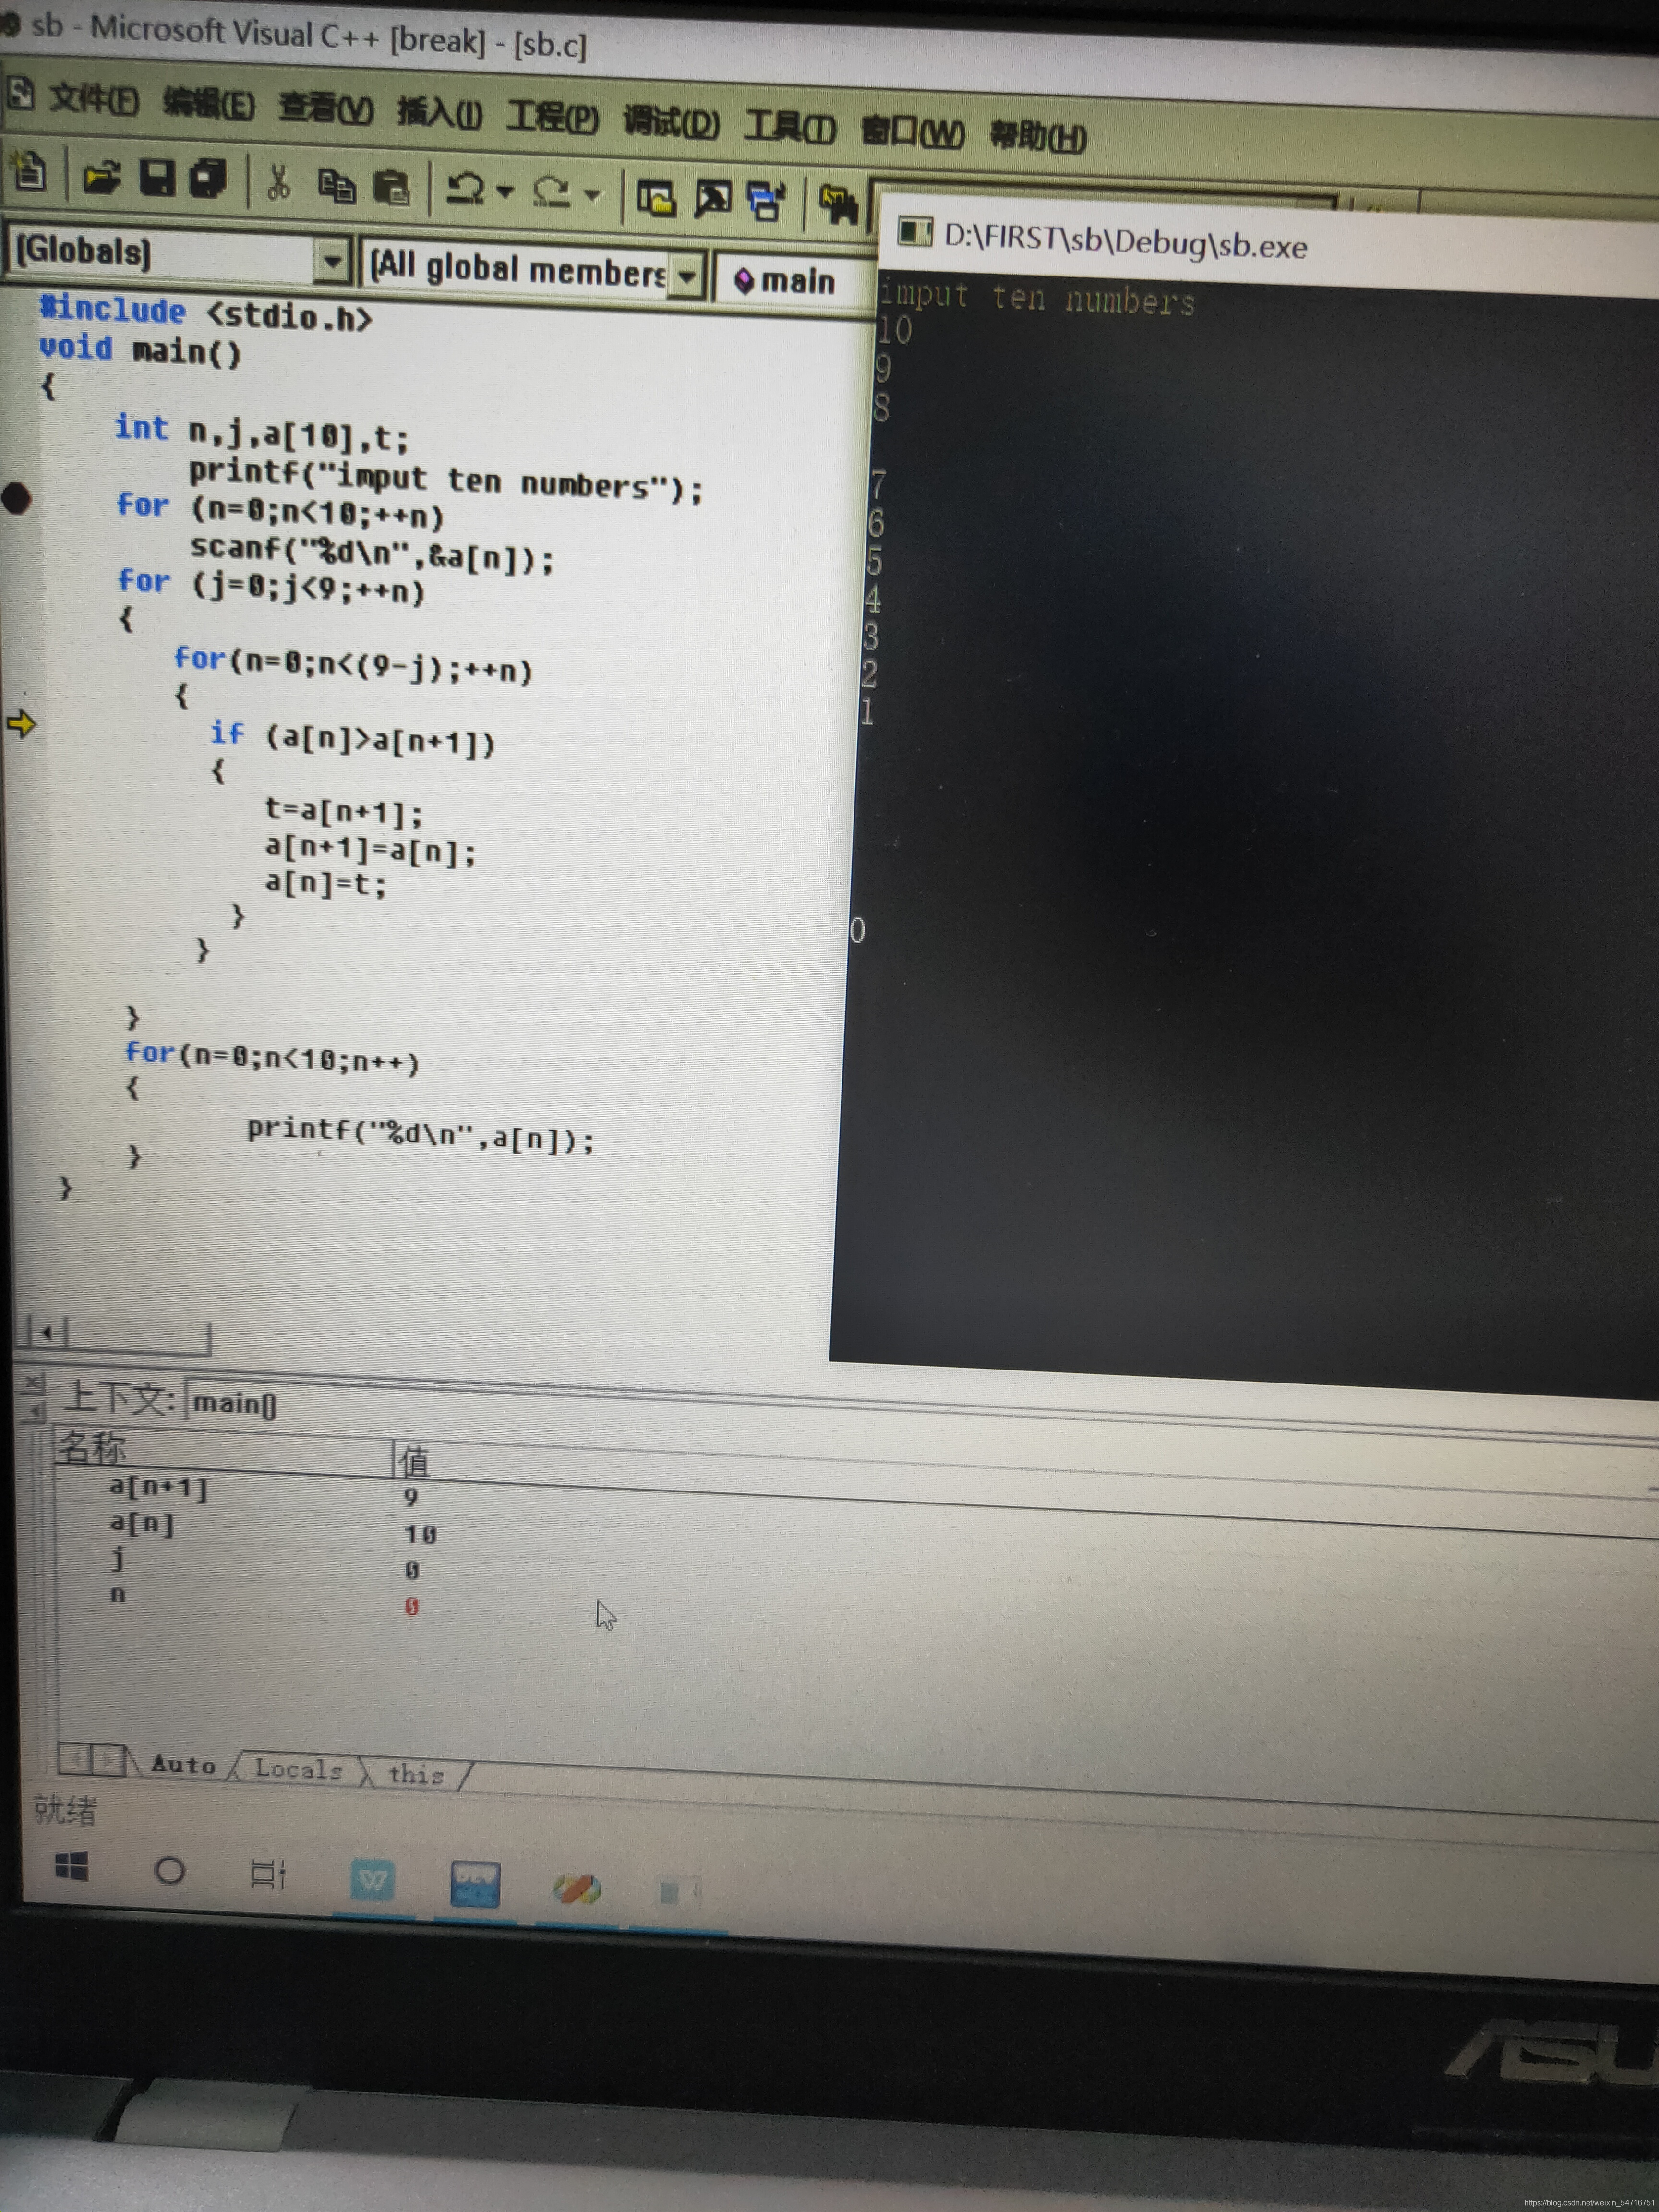Open the Windows Start button

point(71,1867)
